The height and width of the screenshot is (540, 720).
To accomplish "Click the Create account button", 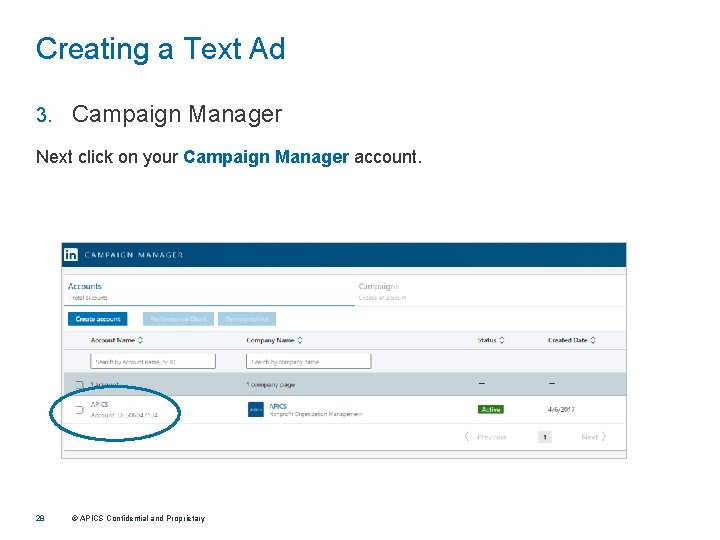I will pyautogui.click(x=98, y=319).
